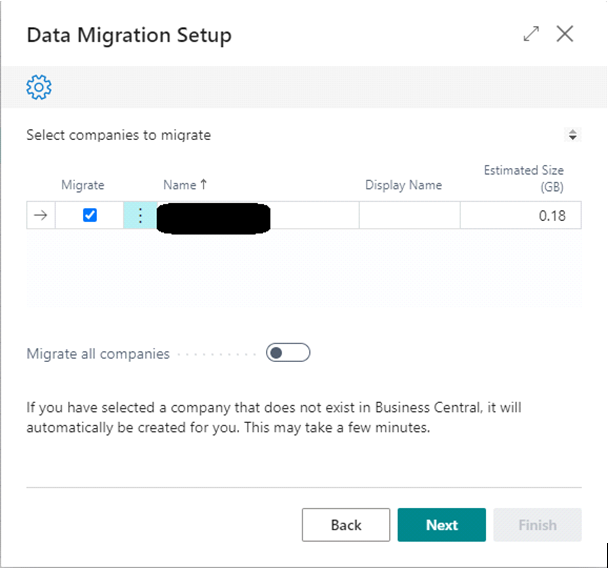Click the Display Name cell in the row

(x=409, y=215)
